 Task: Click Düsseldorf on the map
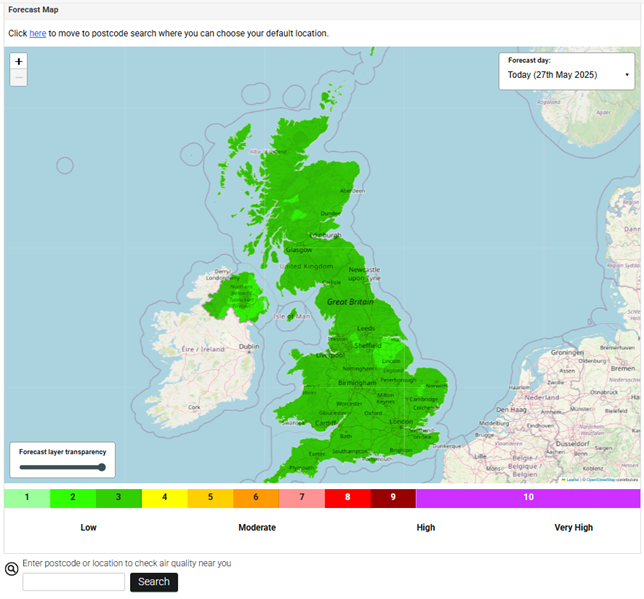(572, 444)
